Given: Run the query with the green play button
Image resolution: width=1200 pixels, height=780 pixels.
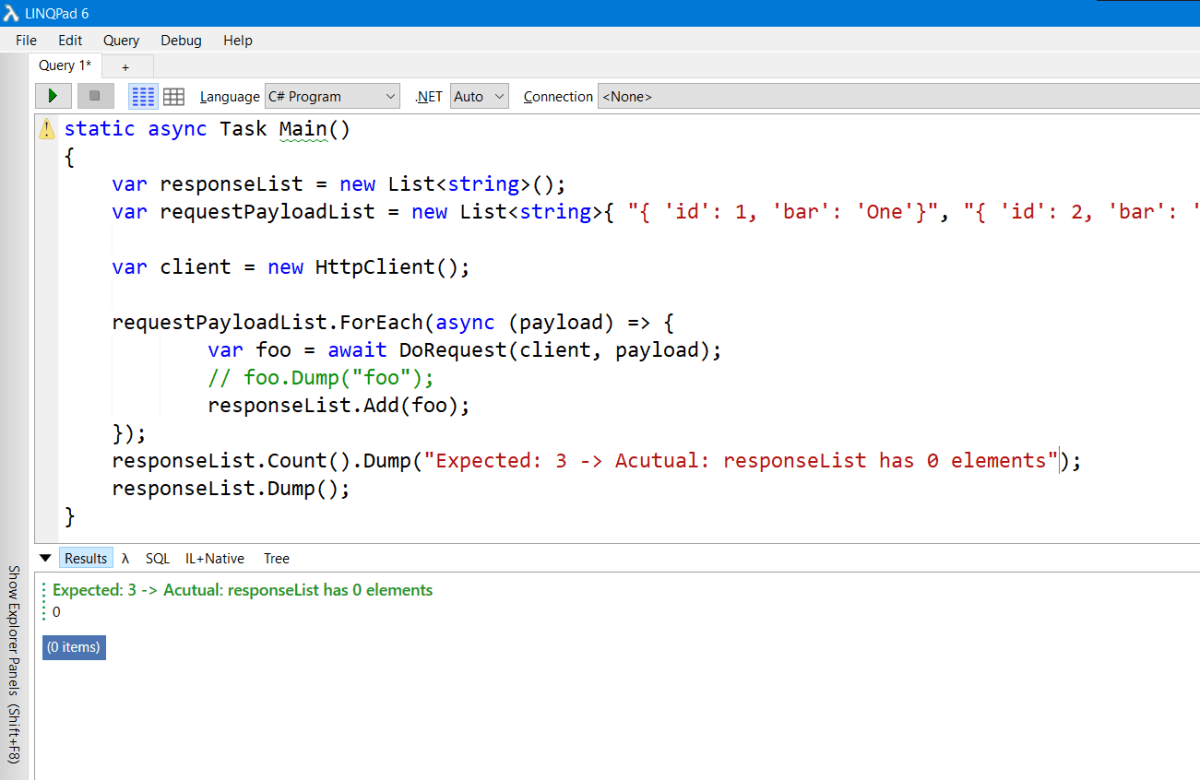Looking at the screenshot, I should pyautogui.click(x=53, y=96).
